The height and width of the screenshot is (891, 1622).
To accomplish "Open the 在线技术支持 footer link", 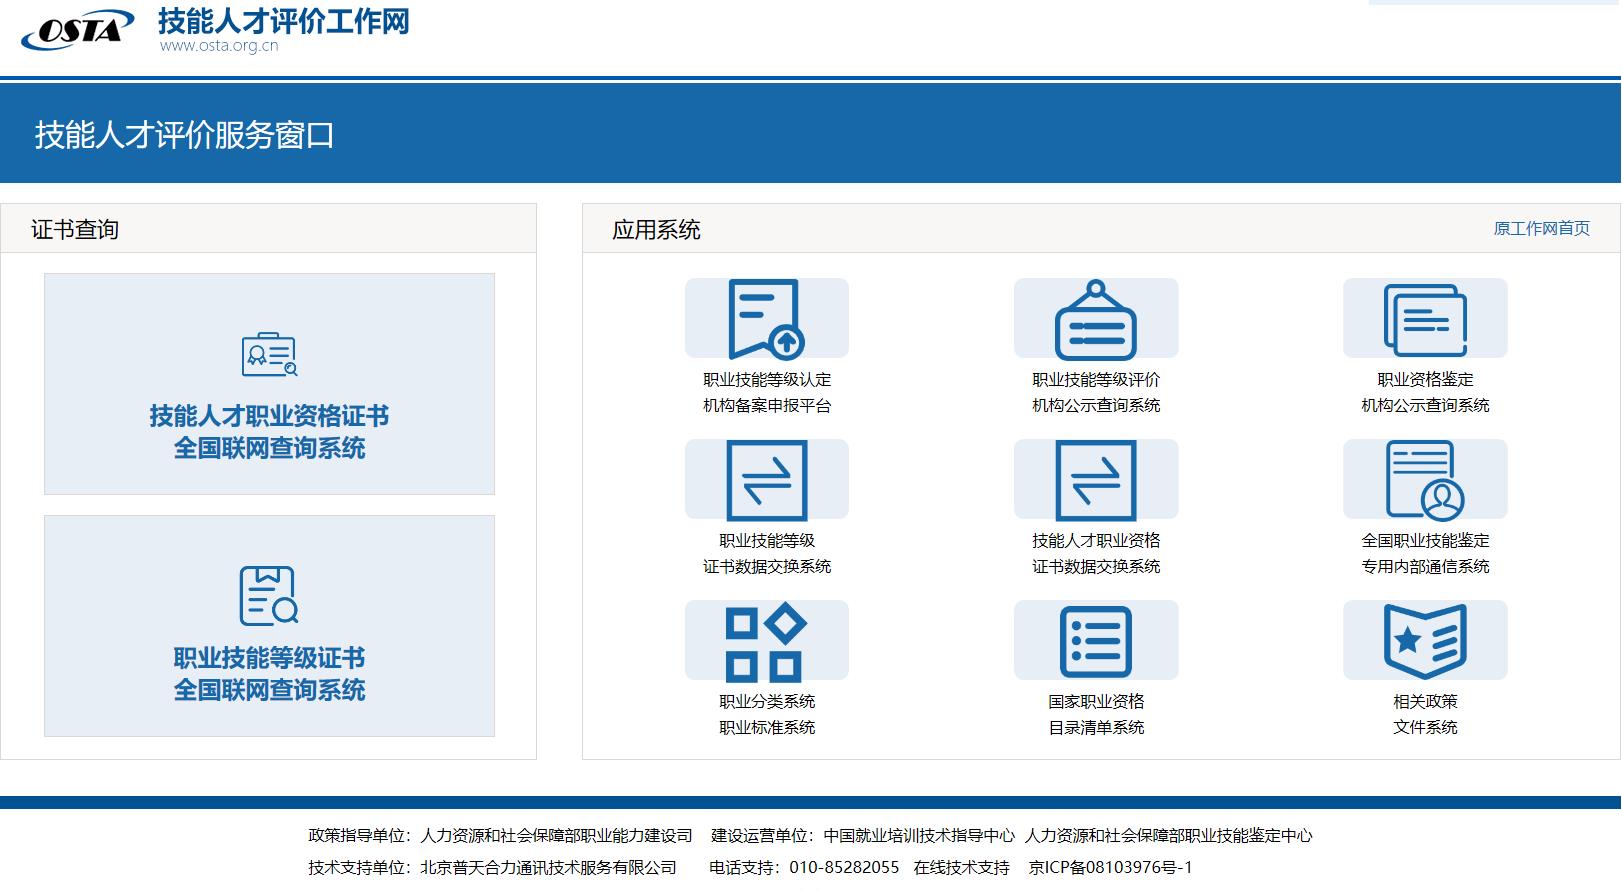I will pyautogui.click(x=961, y=868).
